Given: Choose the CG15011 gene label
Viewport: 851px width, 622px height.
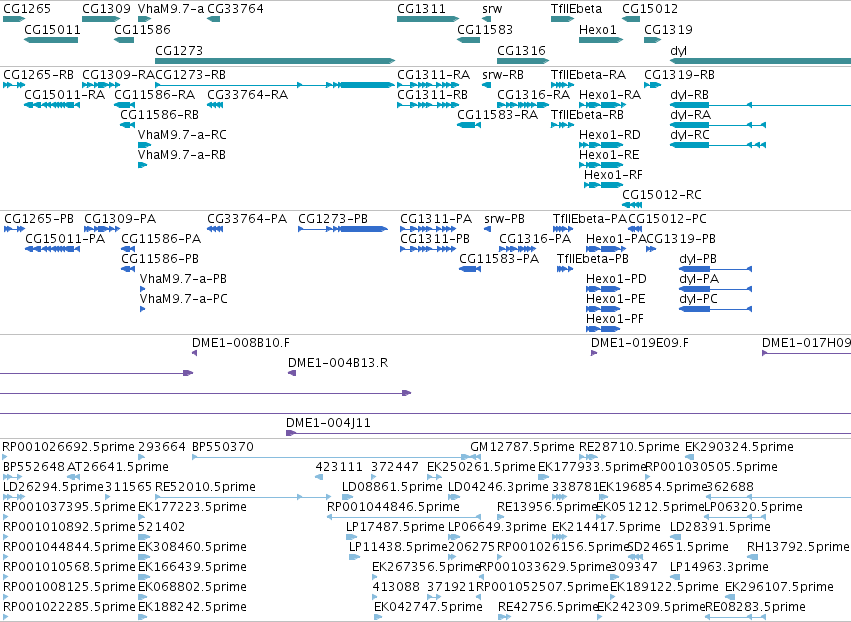Looking at the screenshot, I should coord(52,29).
